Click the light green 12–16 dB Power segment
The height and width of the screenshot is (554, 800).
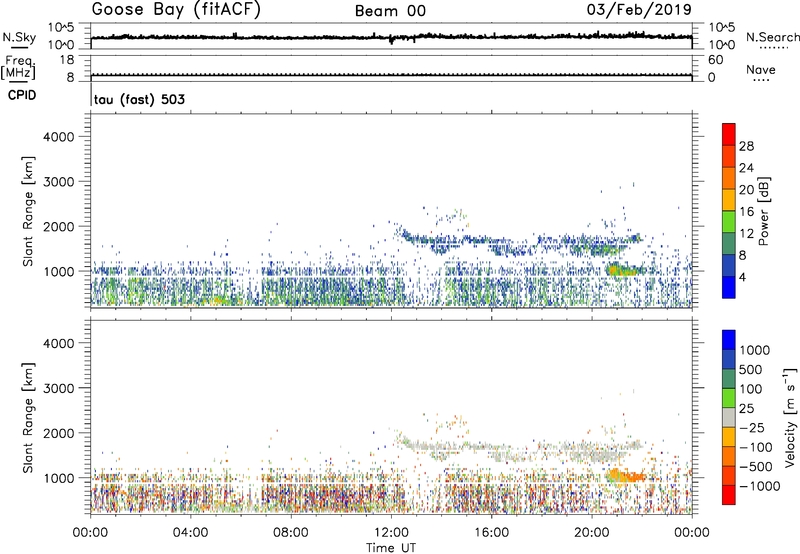[x=729, y=221]
